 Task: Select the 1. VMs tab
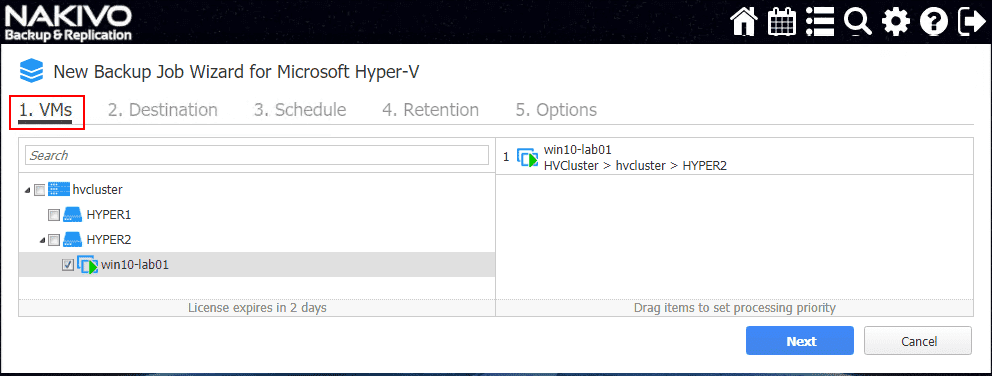click(x=46, y=110)
